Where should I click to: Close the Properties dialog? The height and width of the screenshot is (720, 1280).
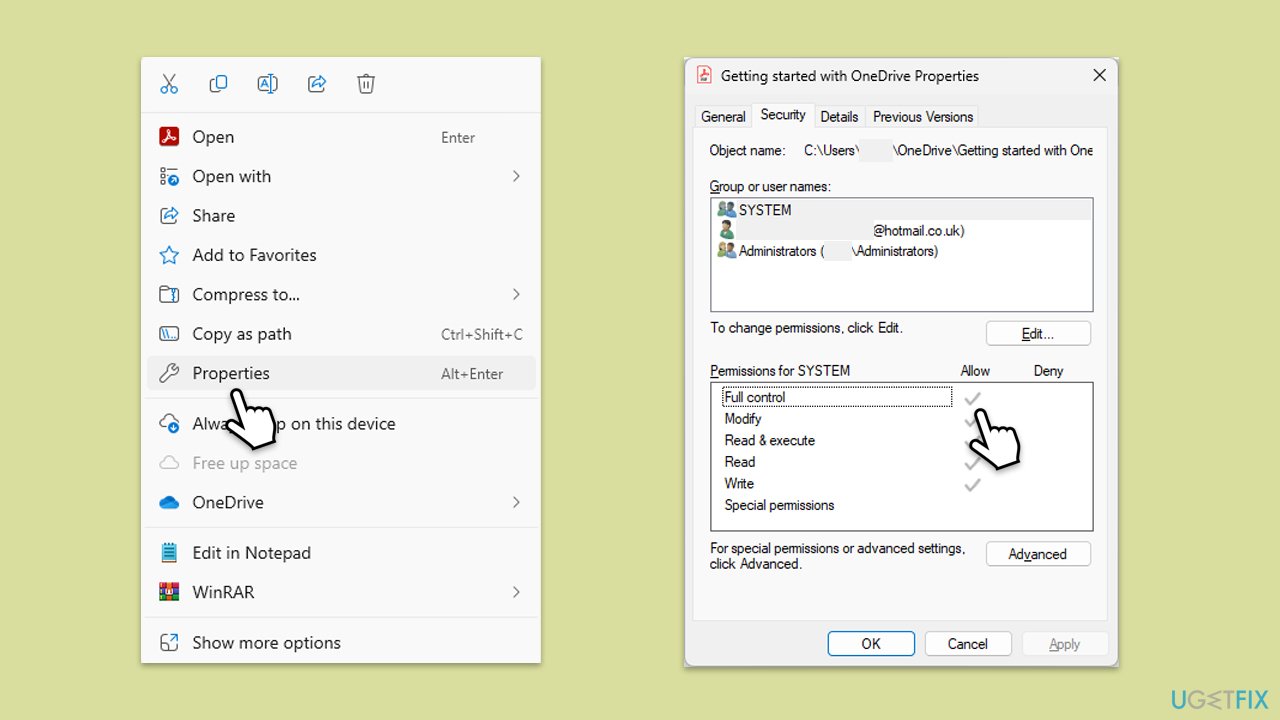point(1099,75)
